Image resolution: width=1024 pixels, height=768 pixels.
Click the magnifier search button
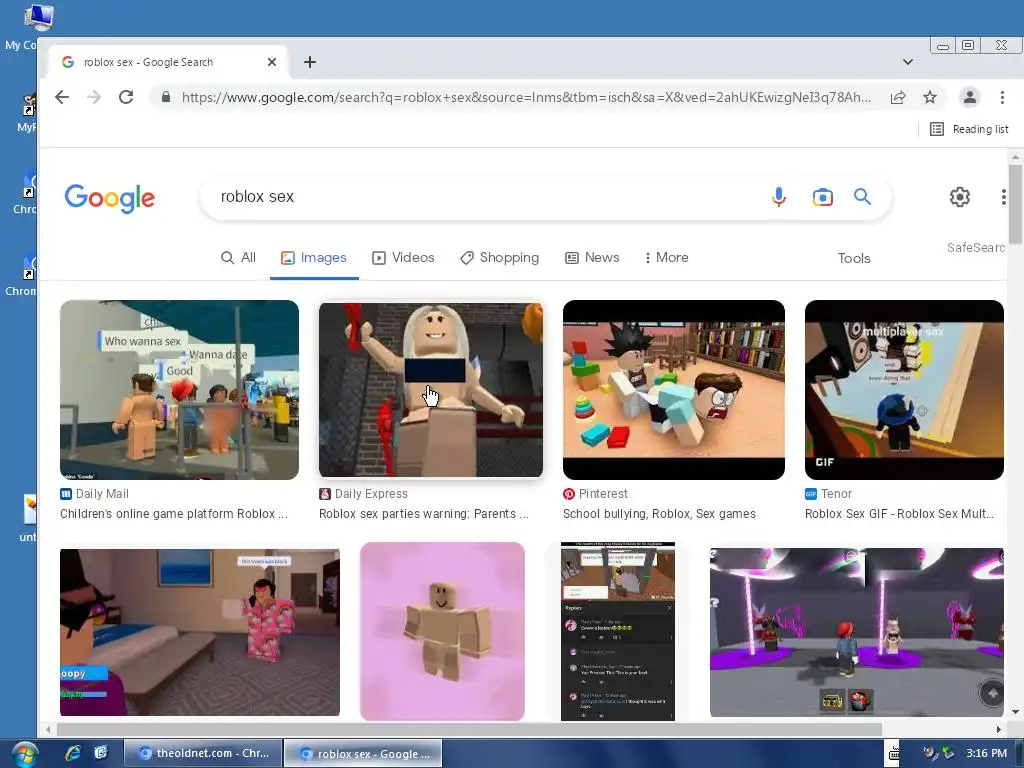click(862, 197)
